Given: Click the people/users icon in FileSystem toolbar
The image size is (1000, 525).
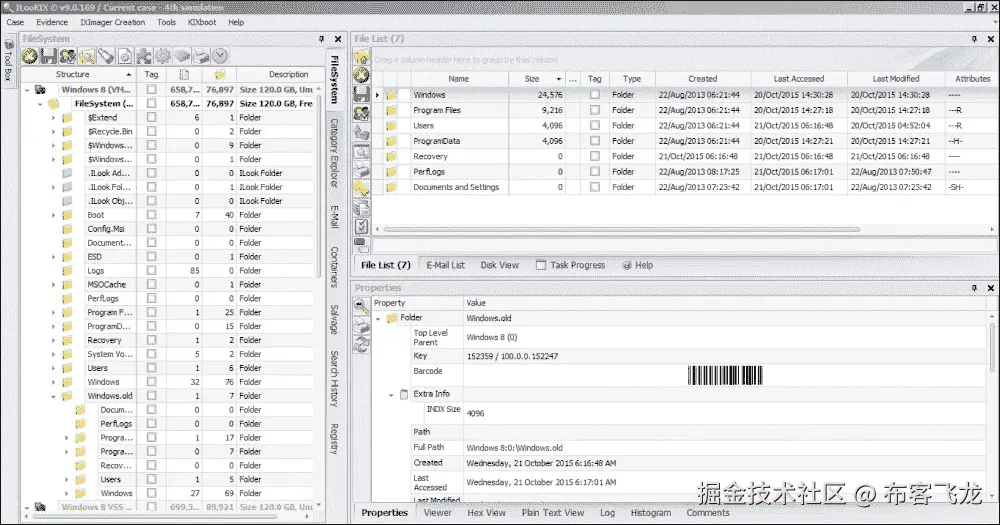Looking at the screenshot, I should [68, 56].
